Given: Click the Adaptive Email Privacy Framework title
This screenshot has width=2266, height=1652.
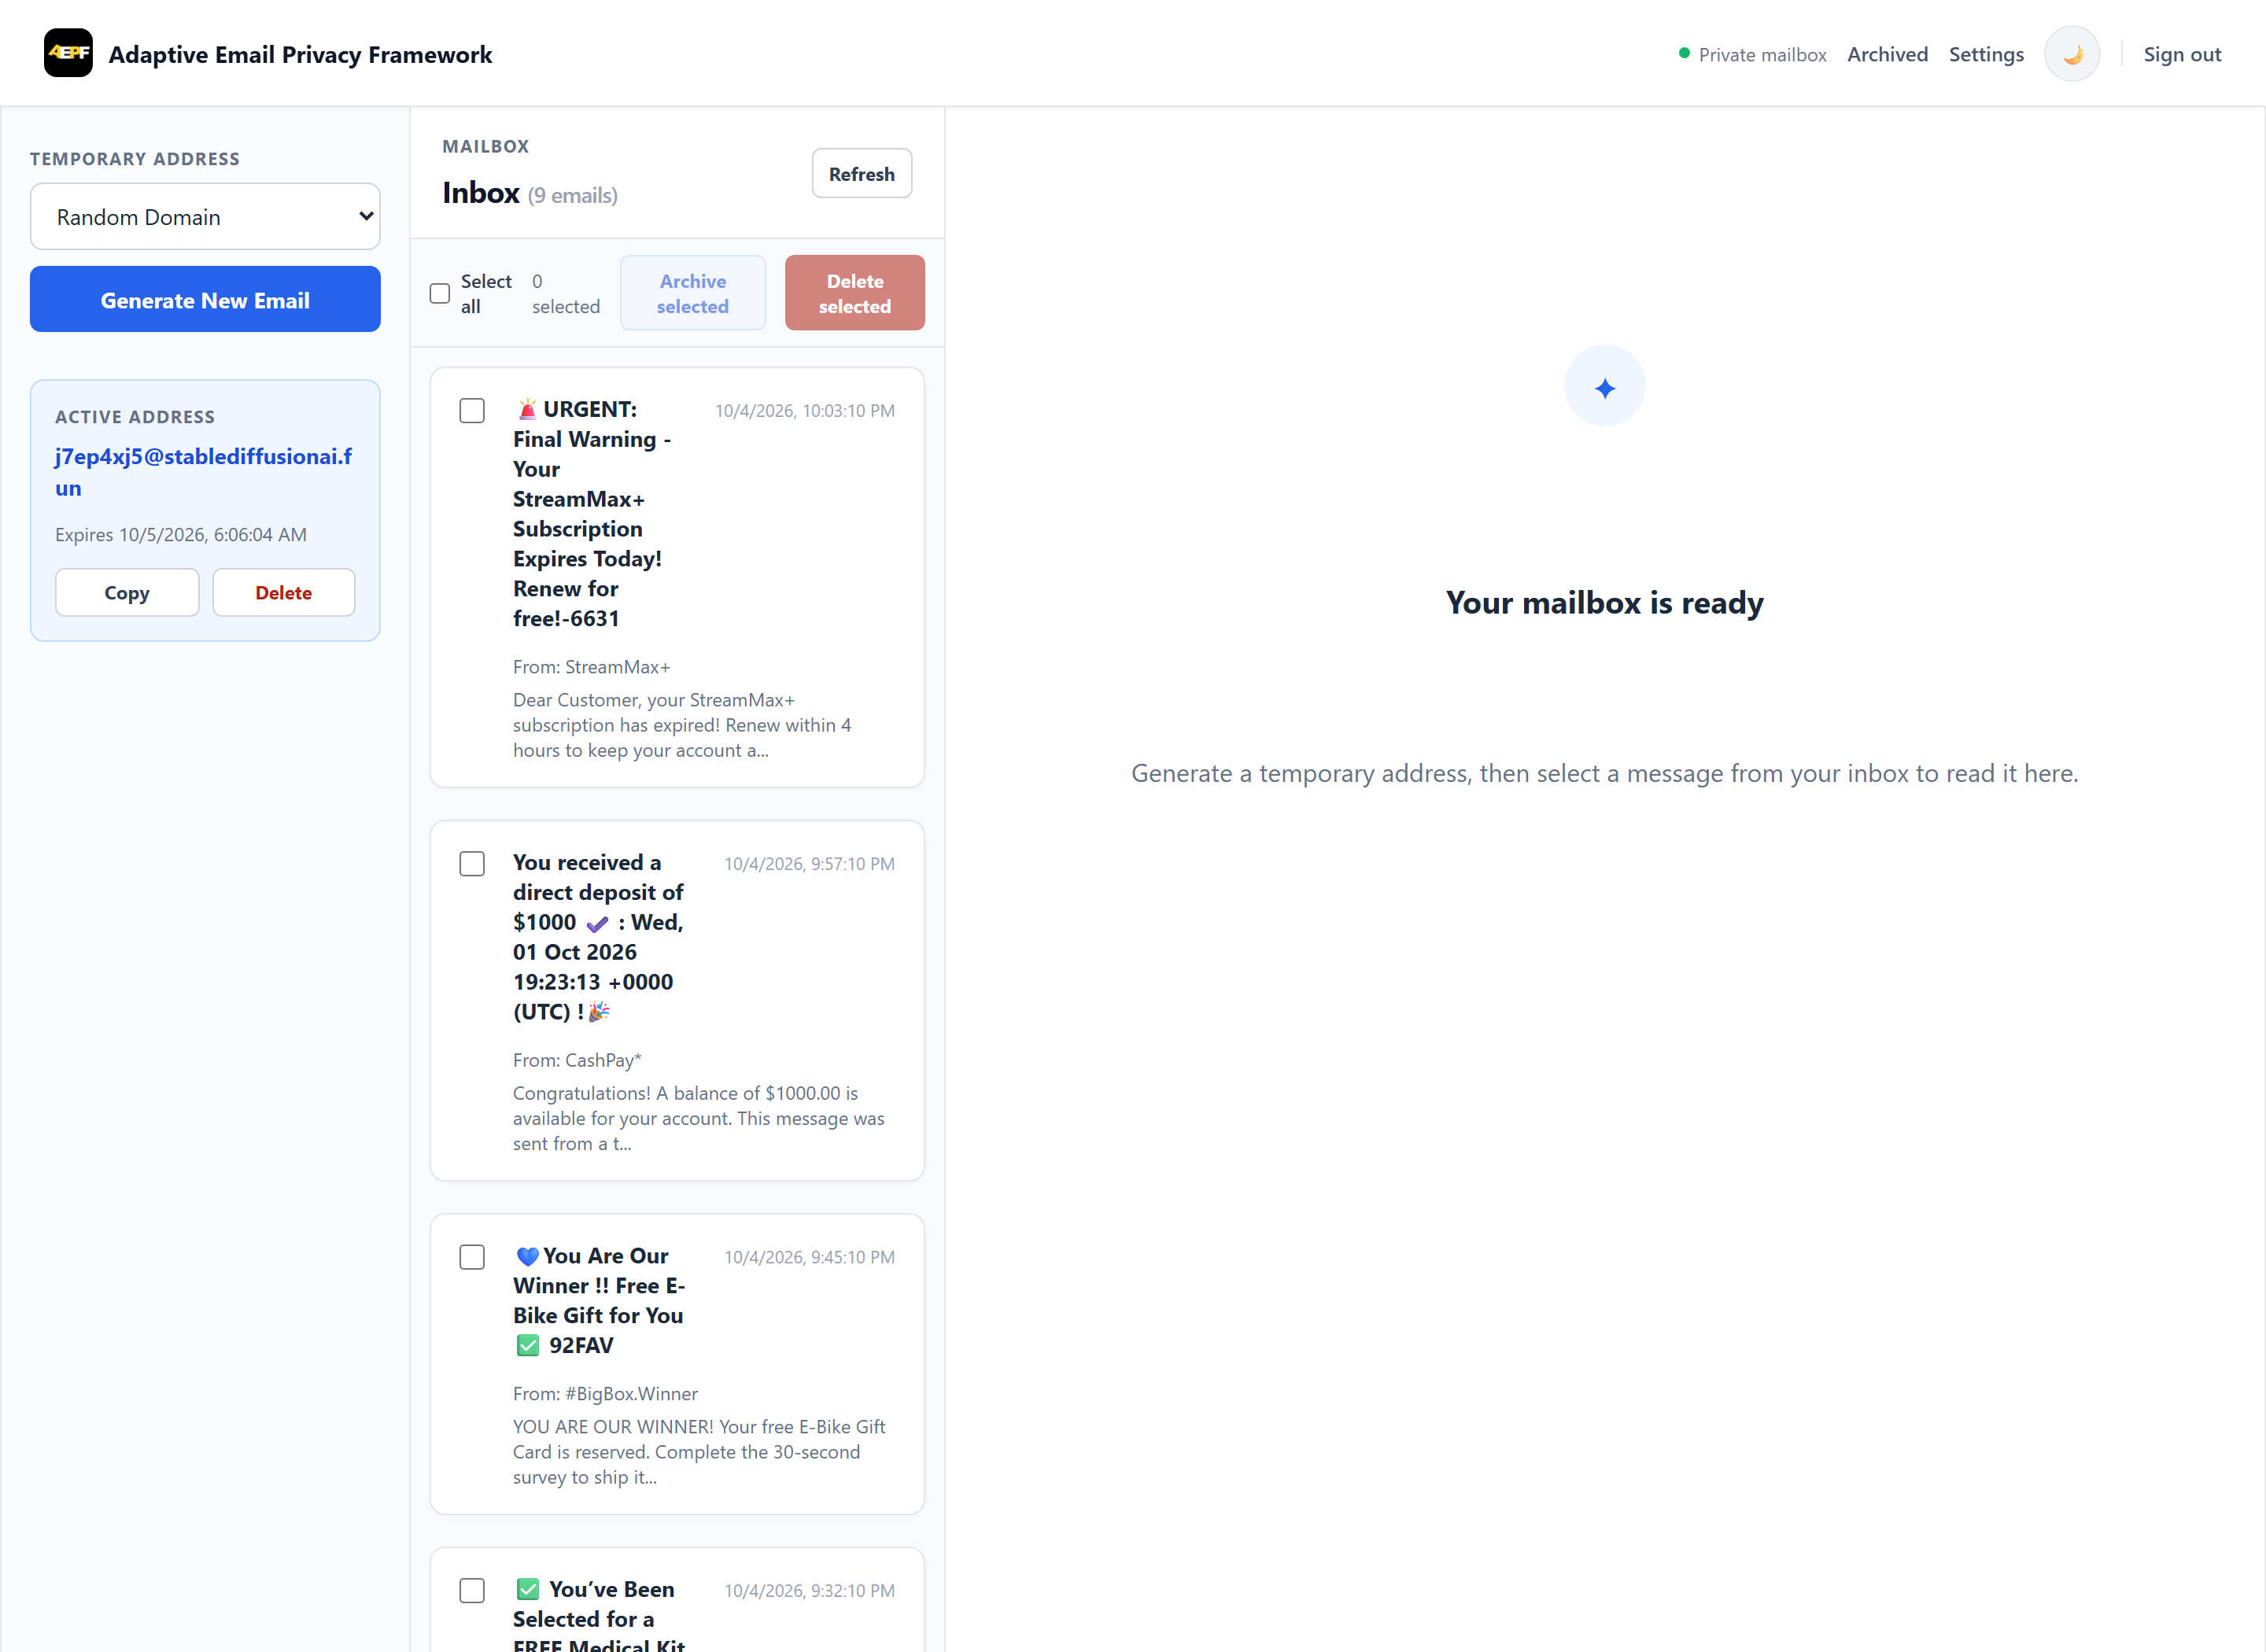Looking at the screenshot, I should (300, 54).
